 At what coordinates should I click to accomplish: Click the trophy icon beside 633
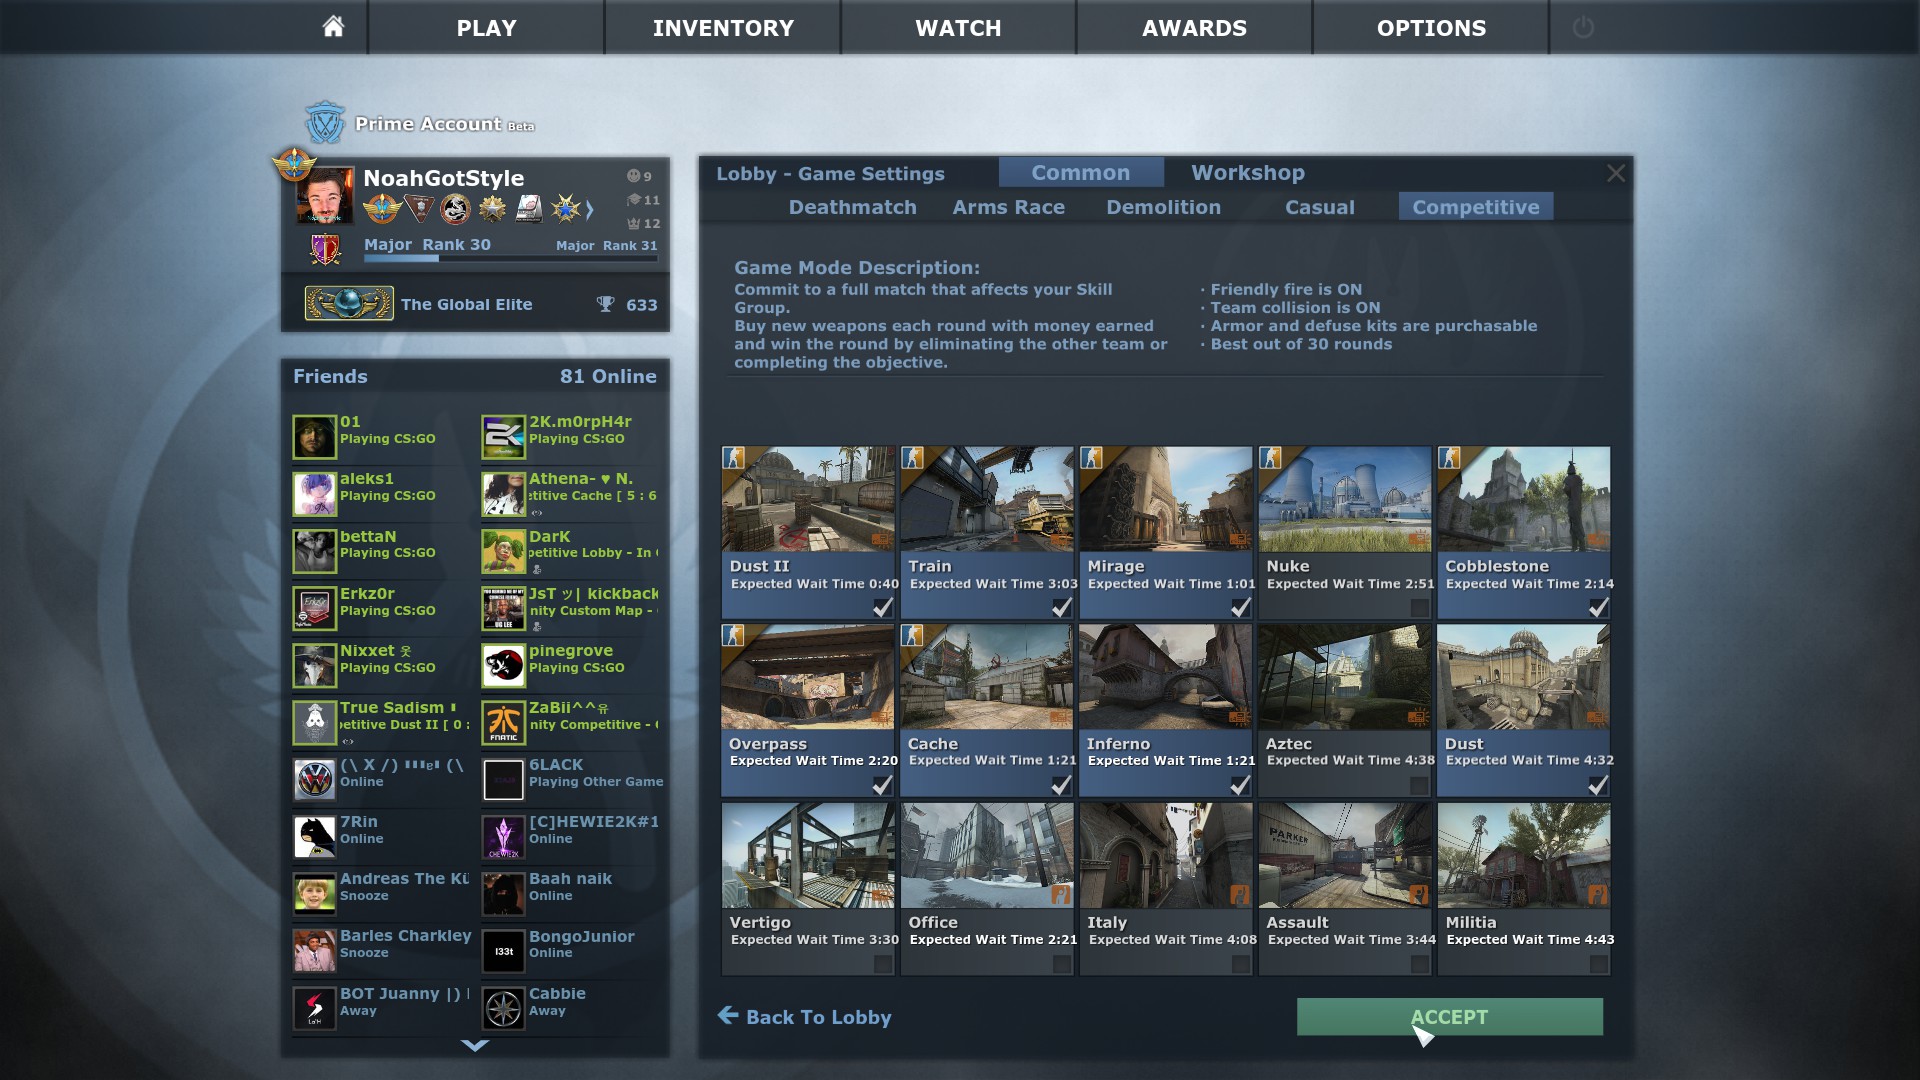click(605, 304)
